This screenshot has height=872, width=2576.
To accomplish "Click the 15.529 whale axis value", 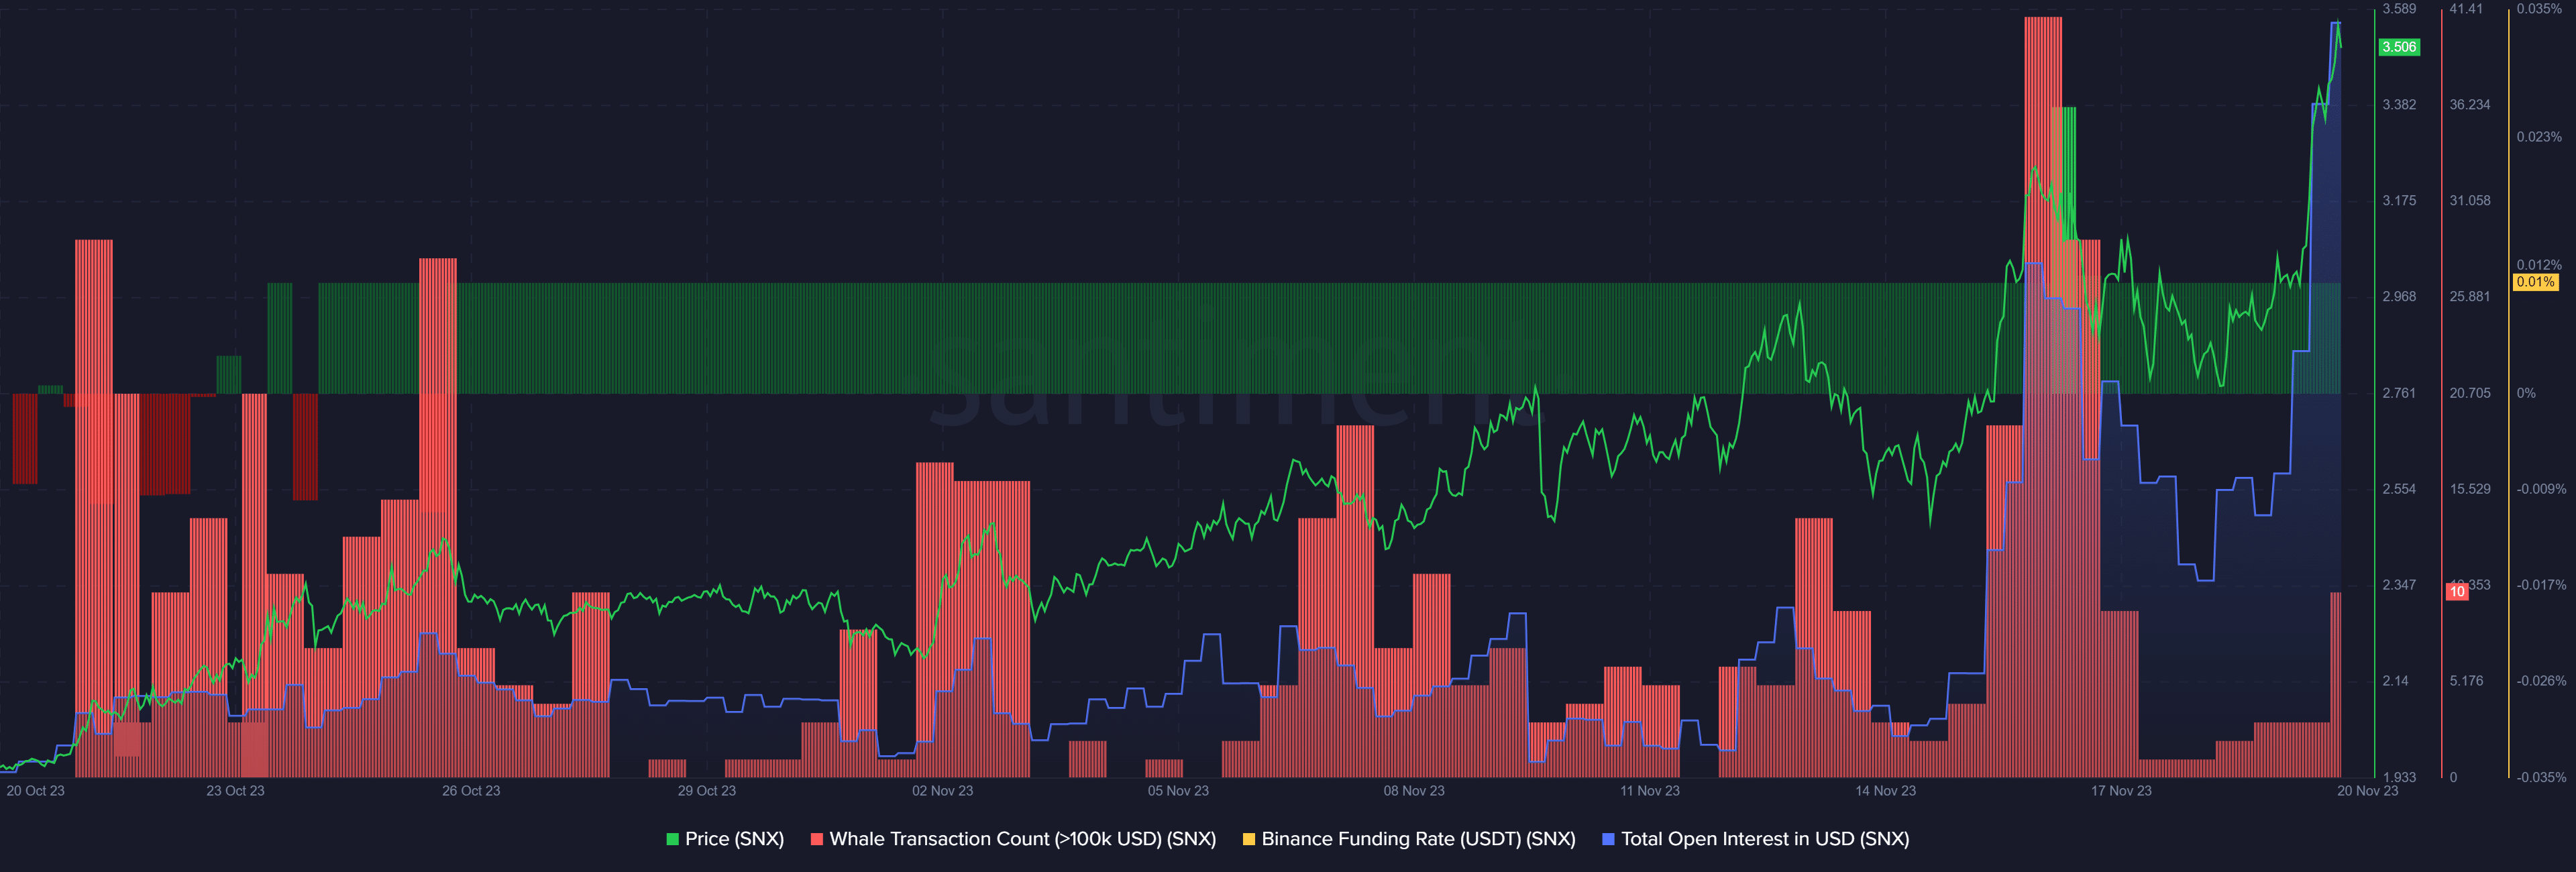I will click(2470, 489).
